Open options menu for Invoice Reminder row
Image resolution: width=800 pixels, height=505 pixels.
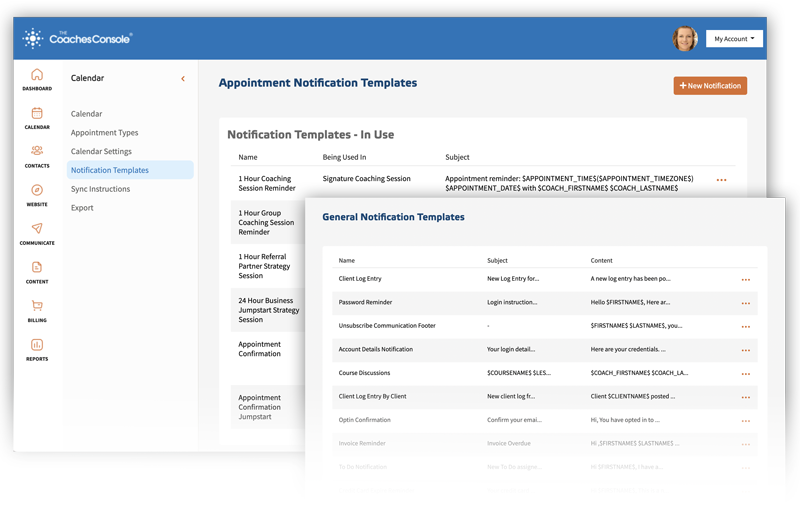[746, 444]
